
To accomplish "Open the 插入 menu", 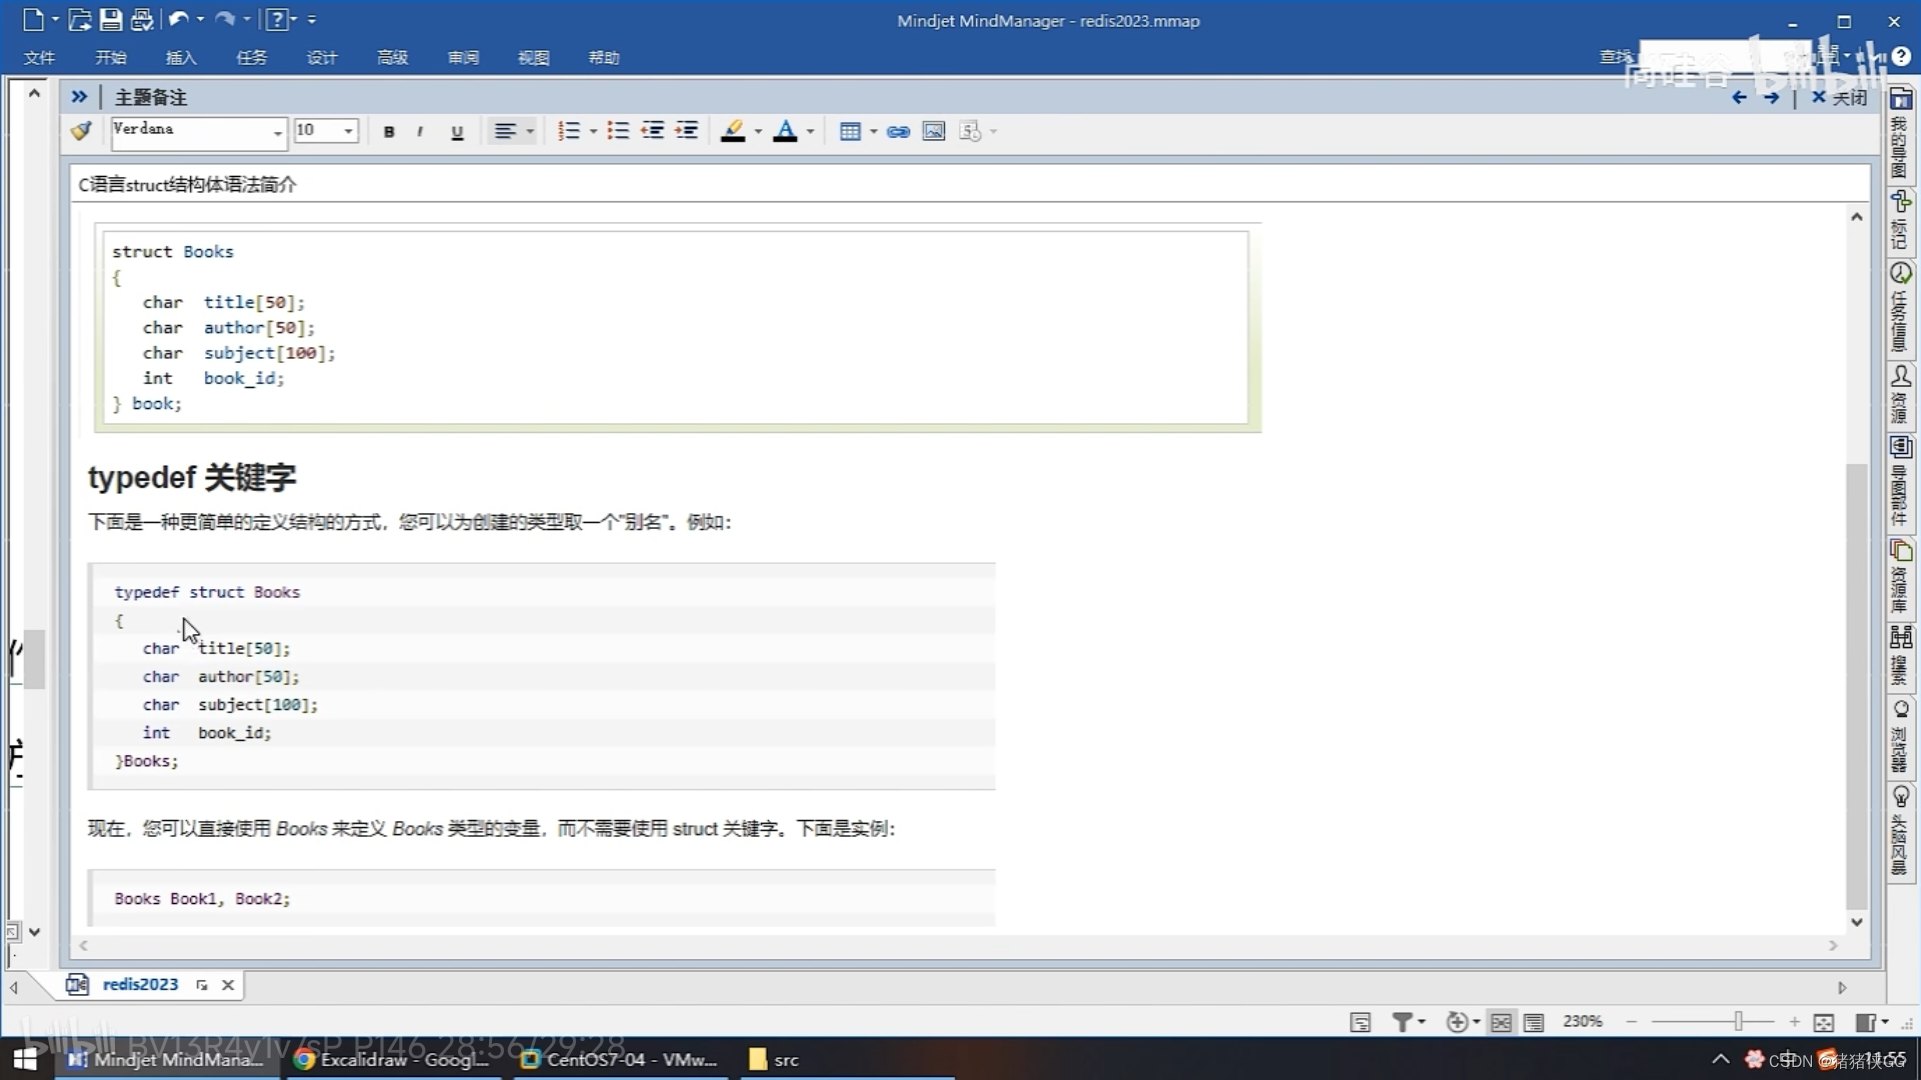I will 181,57.
